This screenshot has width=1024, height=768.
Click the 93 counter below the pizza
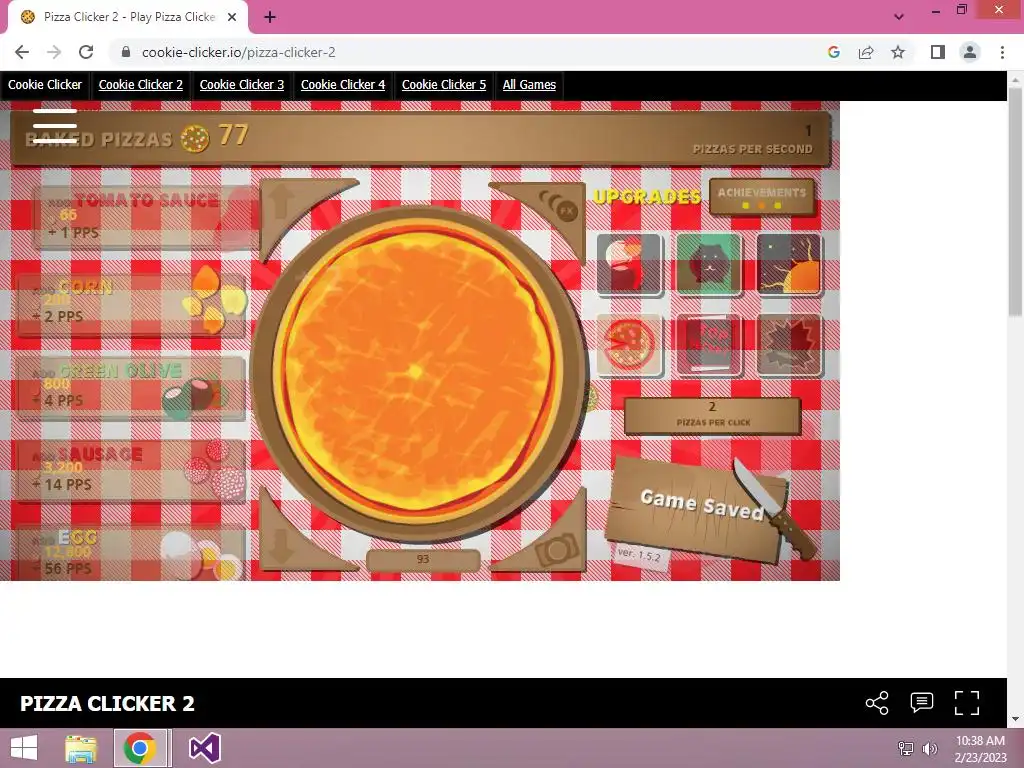(x=423, y=560)
